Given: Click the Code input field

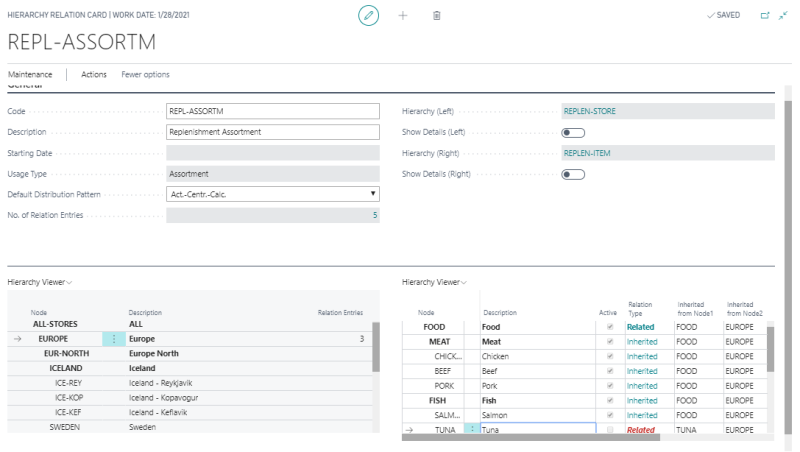Looking at the screenshot, I should 273,111.
